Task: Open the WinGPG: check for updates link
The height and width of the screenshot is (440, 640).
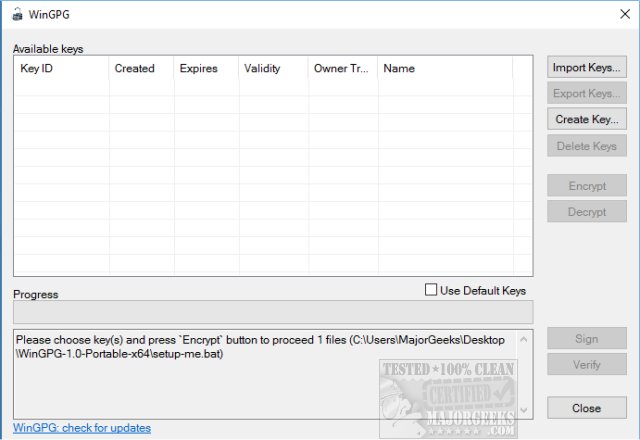Action: tap(82, 428)
